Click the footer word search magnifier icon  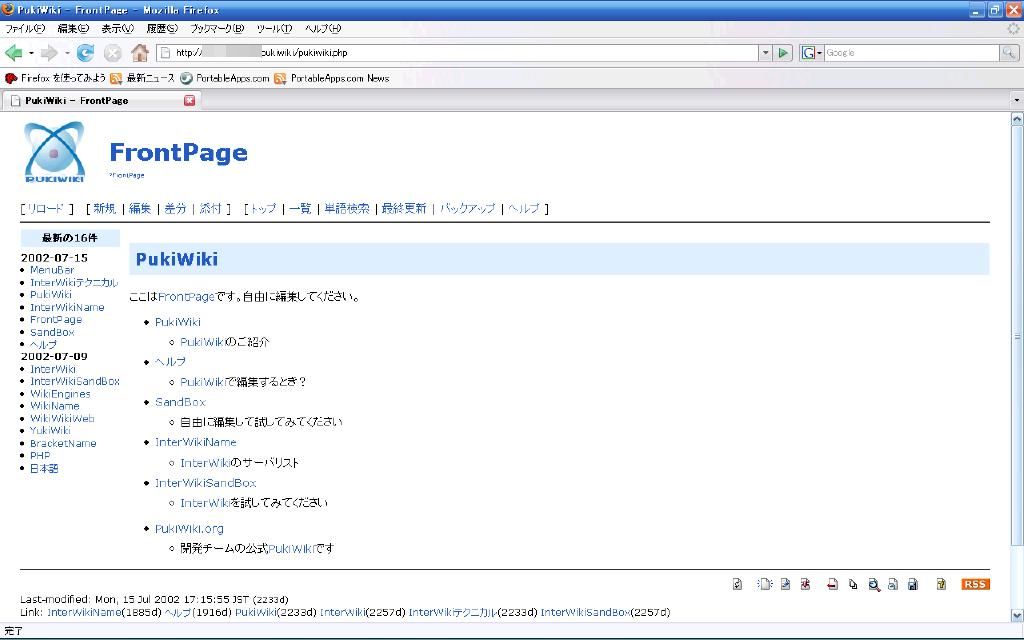[874, 584]
